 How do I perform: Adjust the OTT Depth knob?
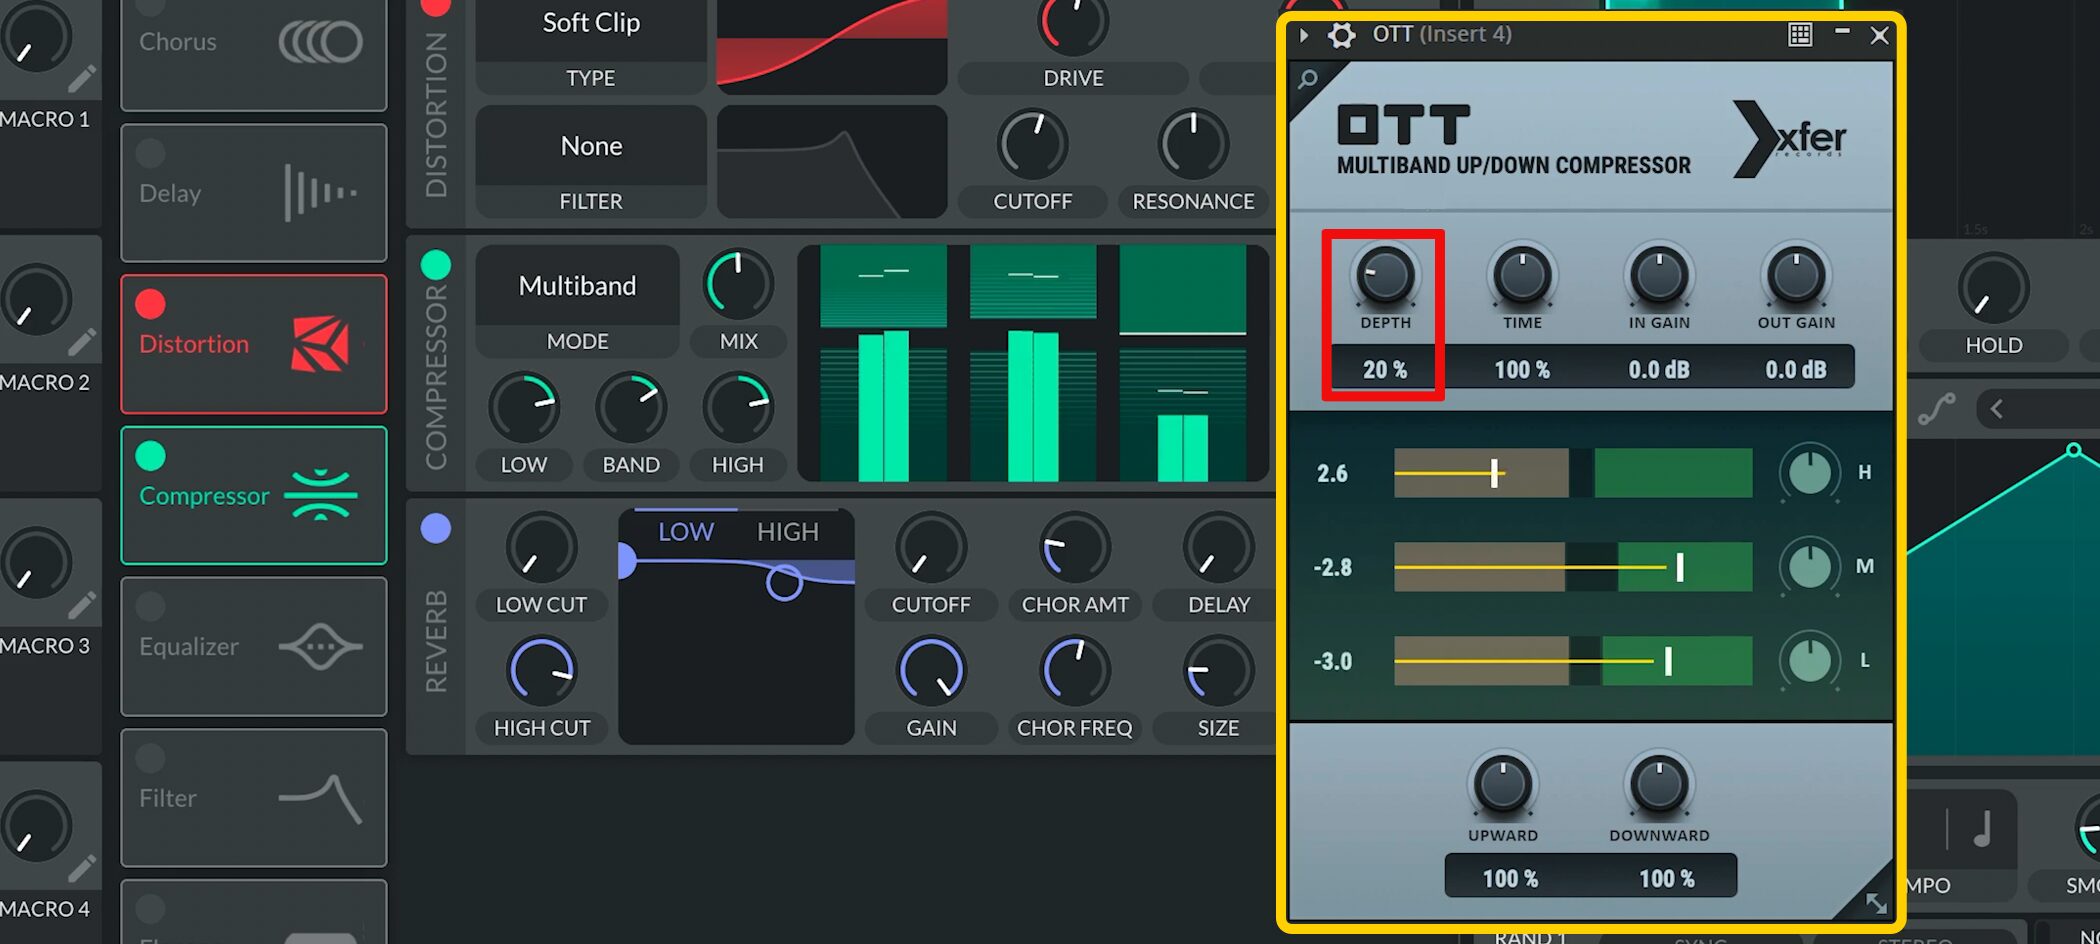(x=1385, y=275)
